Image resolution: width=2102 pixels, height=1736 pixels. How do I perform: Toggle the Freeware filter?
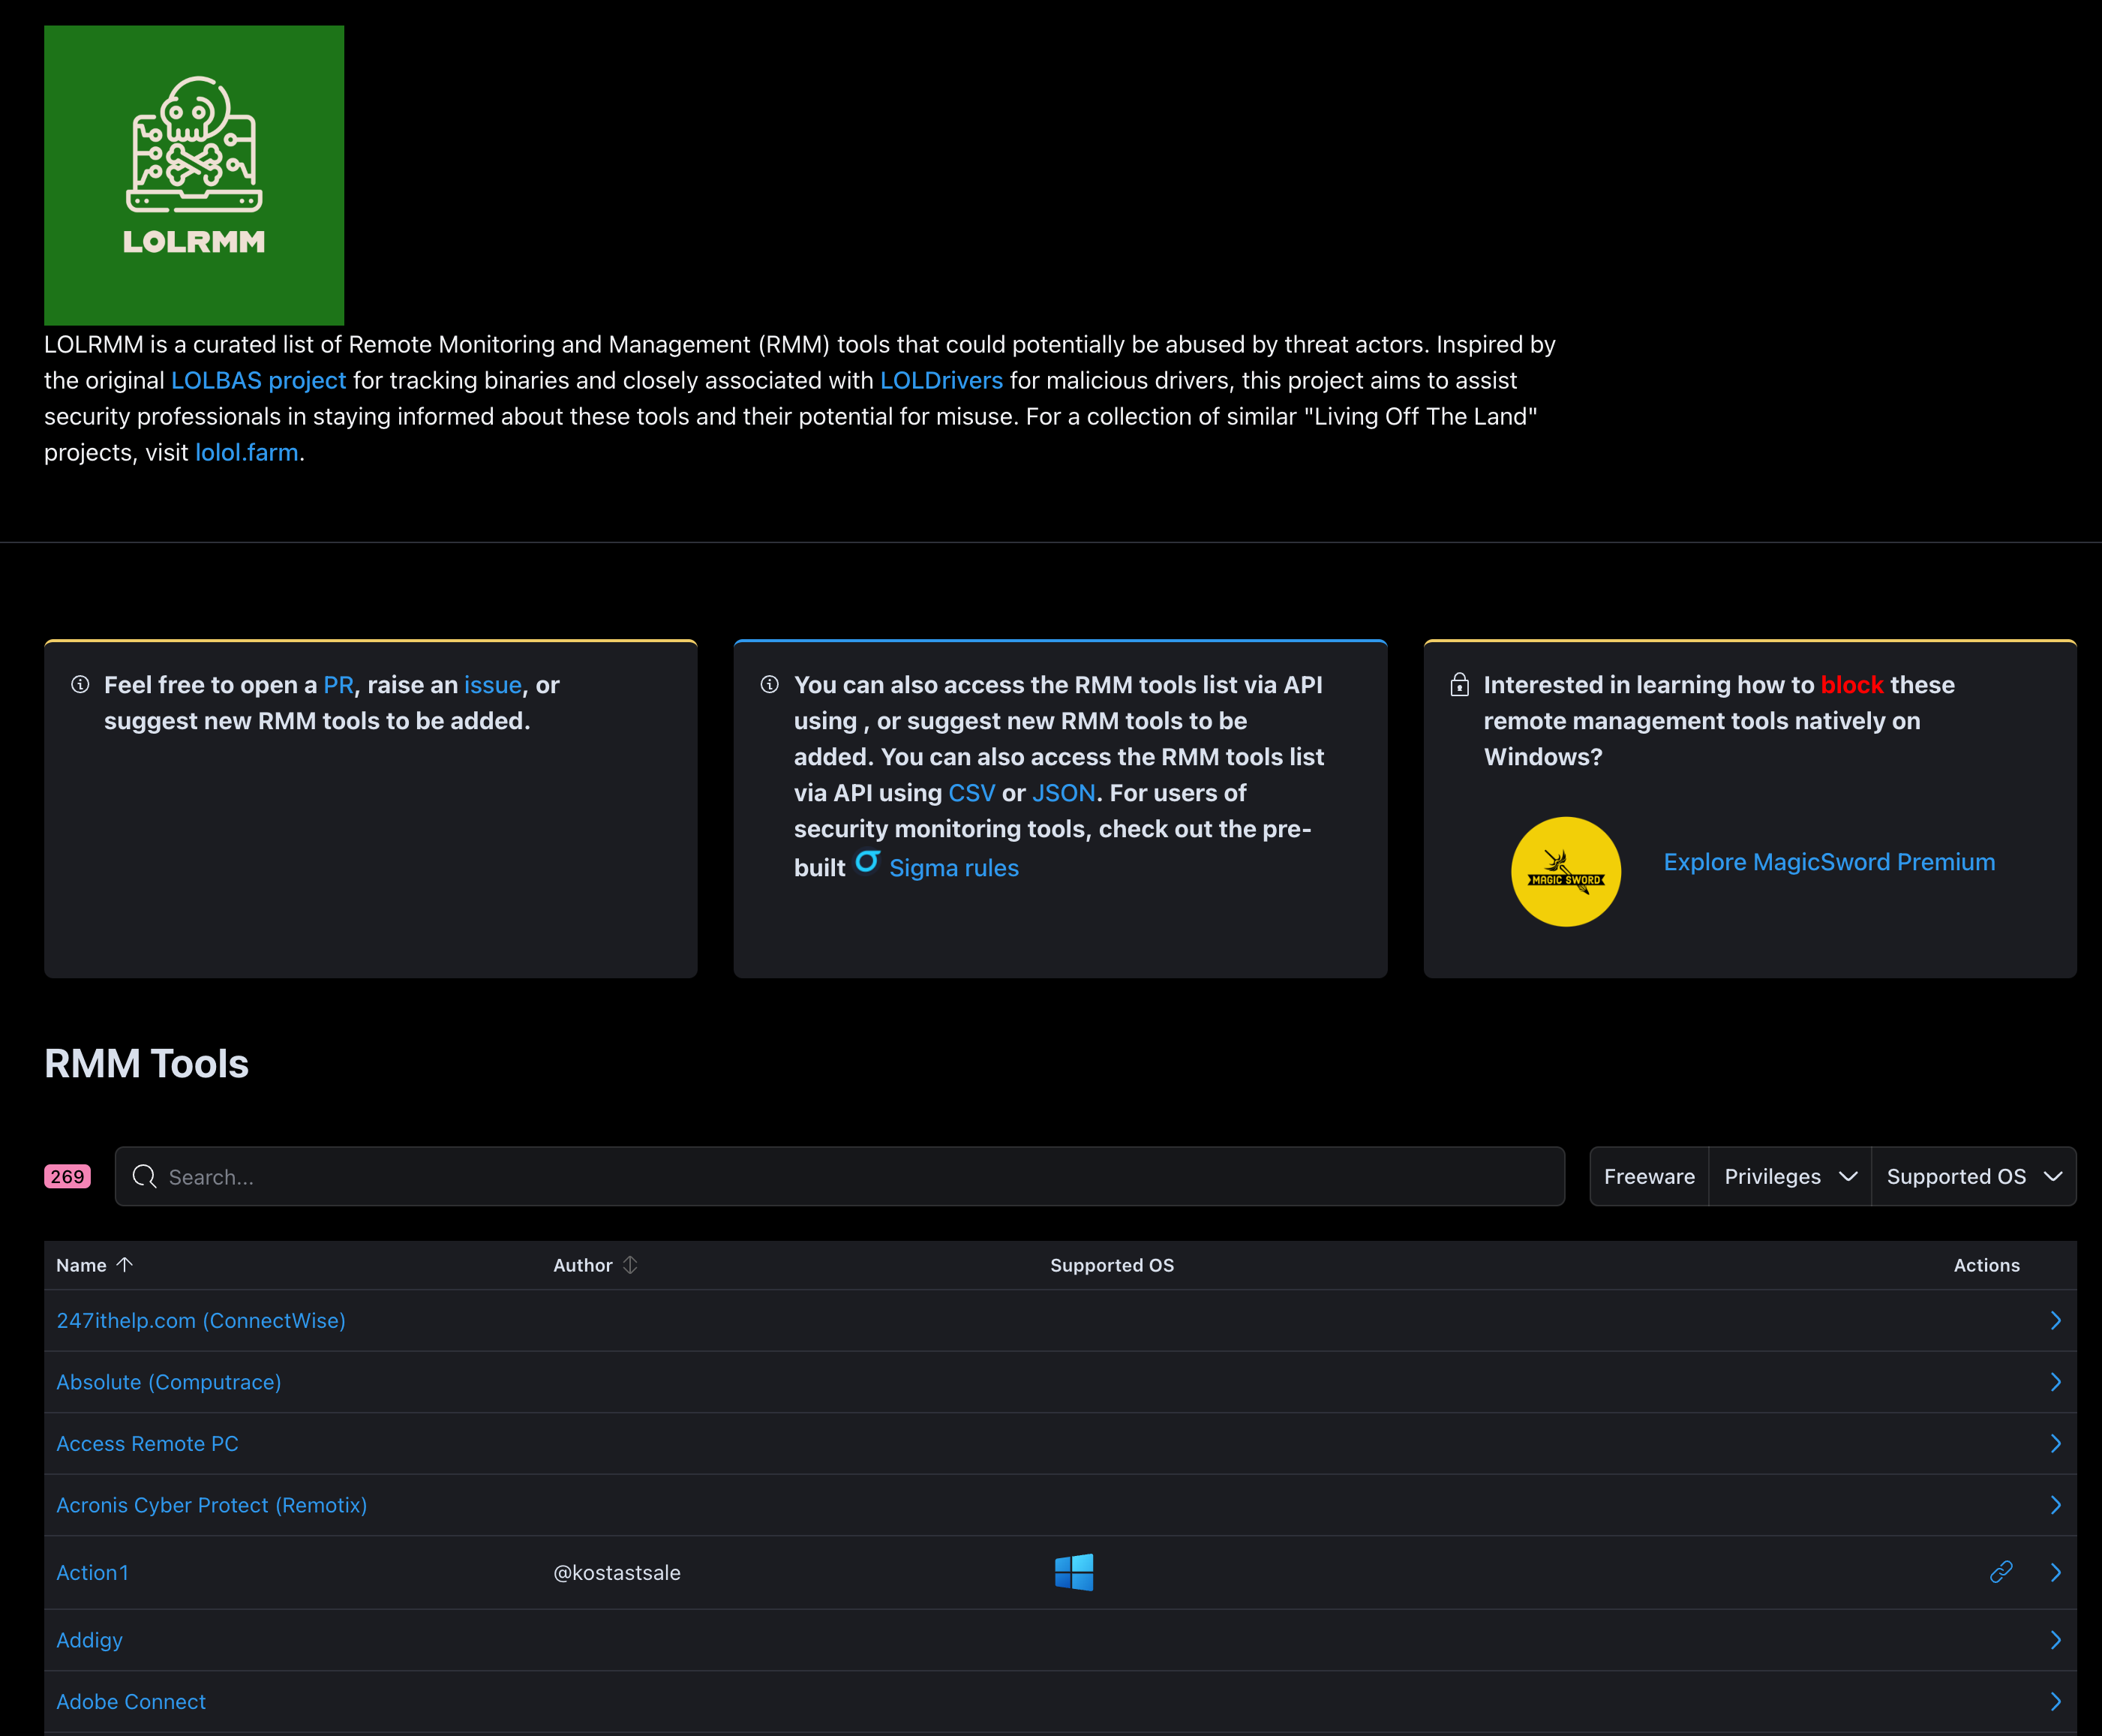1649,1176
